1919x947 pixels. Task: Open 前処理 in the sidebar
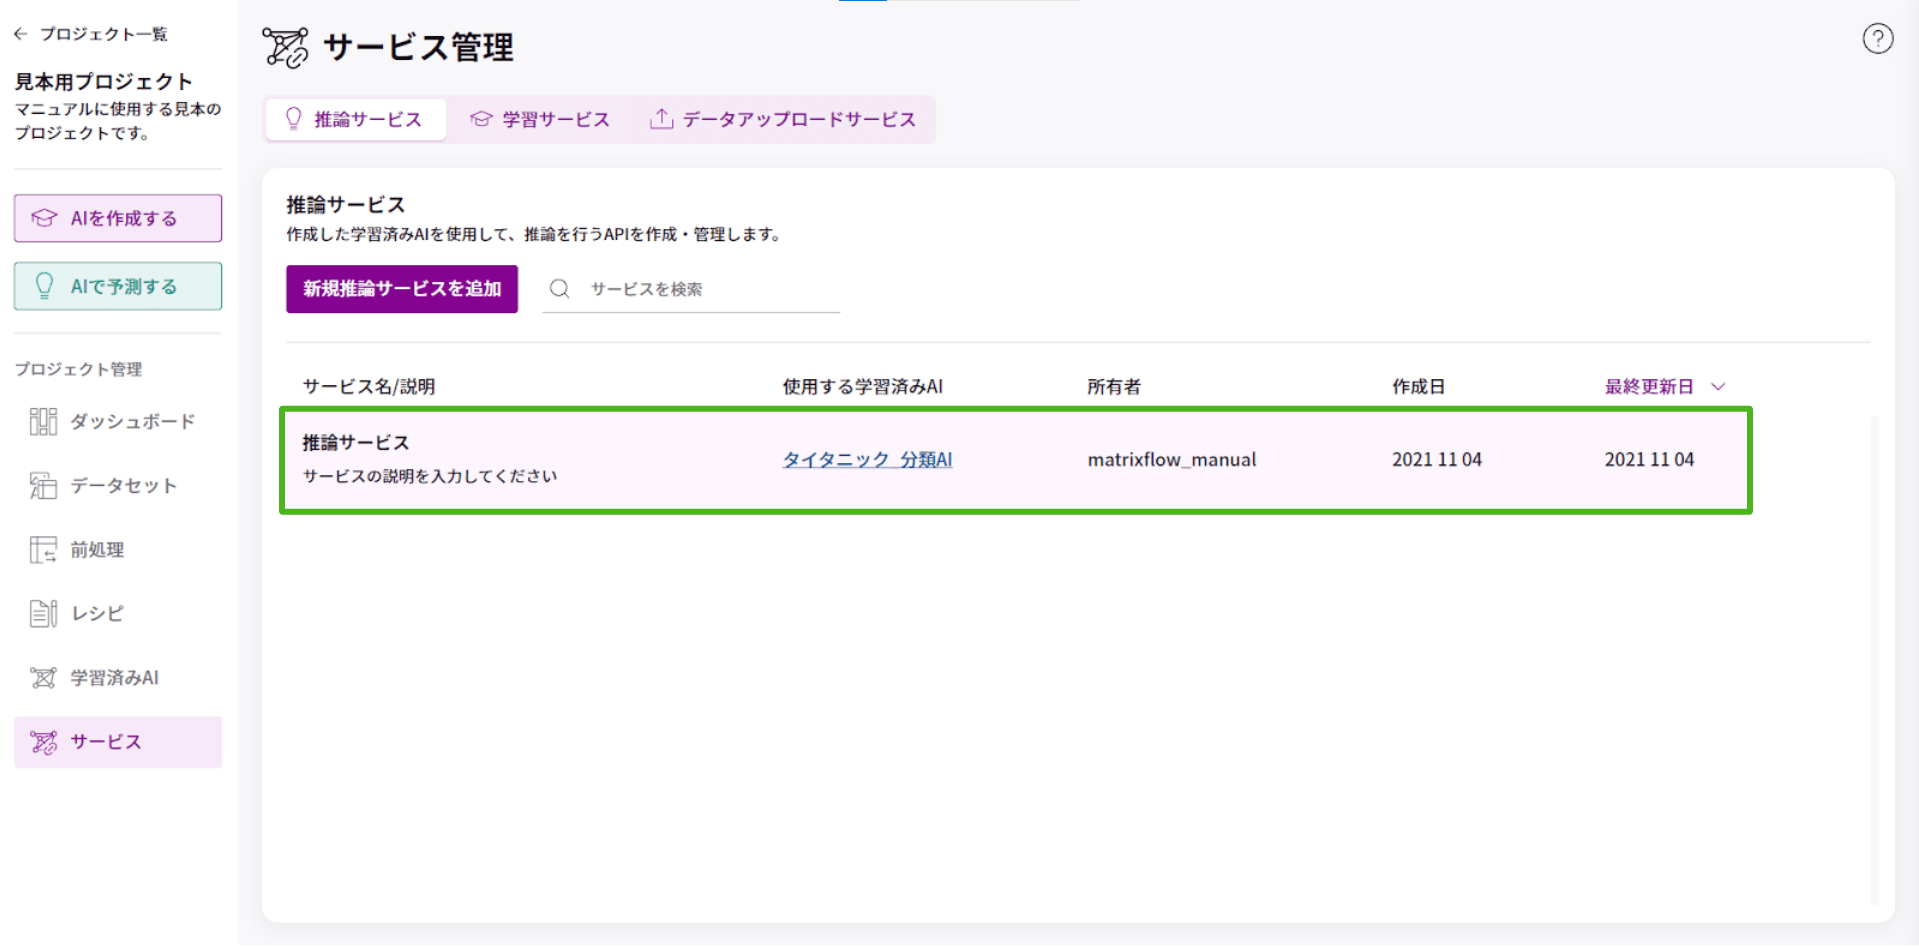118,549
